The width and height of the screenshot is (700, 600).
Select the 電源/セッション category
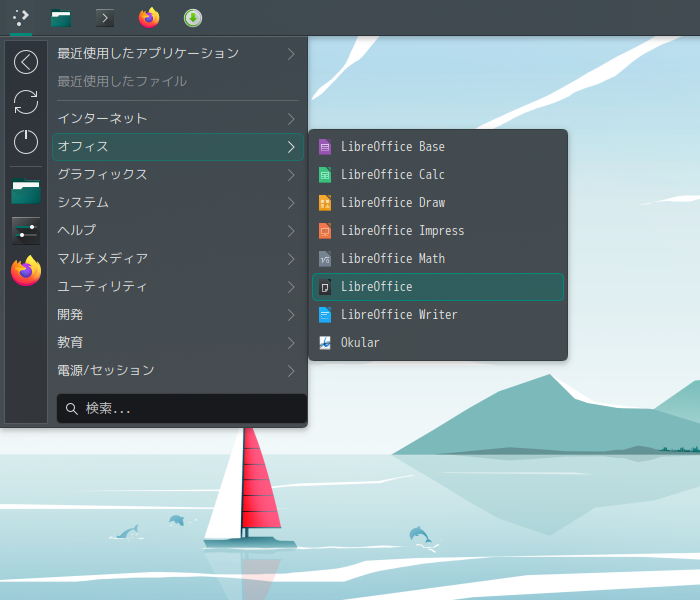tap(178, 371)
